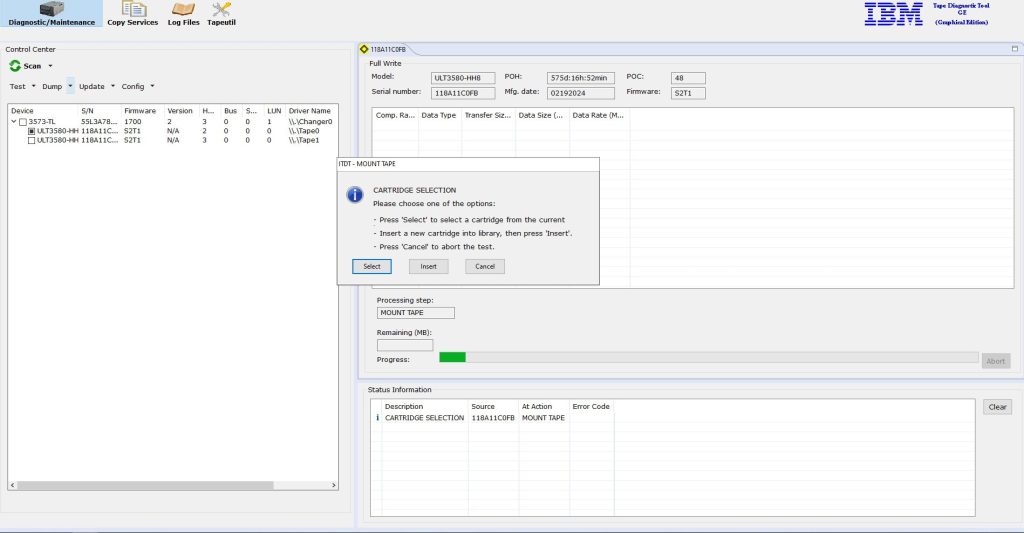Click the Version column header
1024x533 pixels.
180,111
